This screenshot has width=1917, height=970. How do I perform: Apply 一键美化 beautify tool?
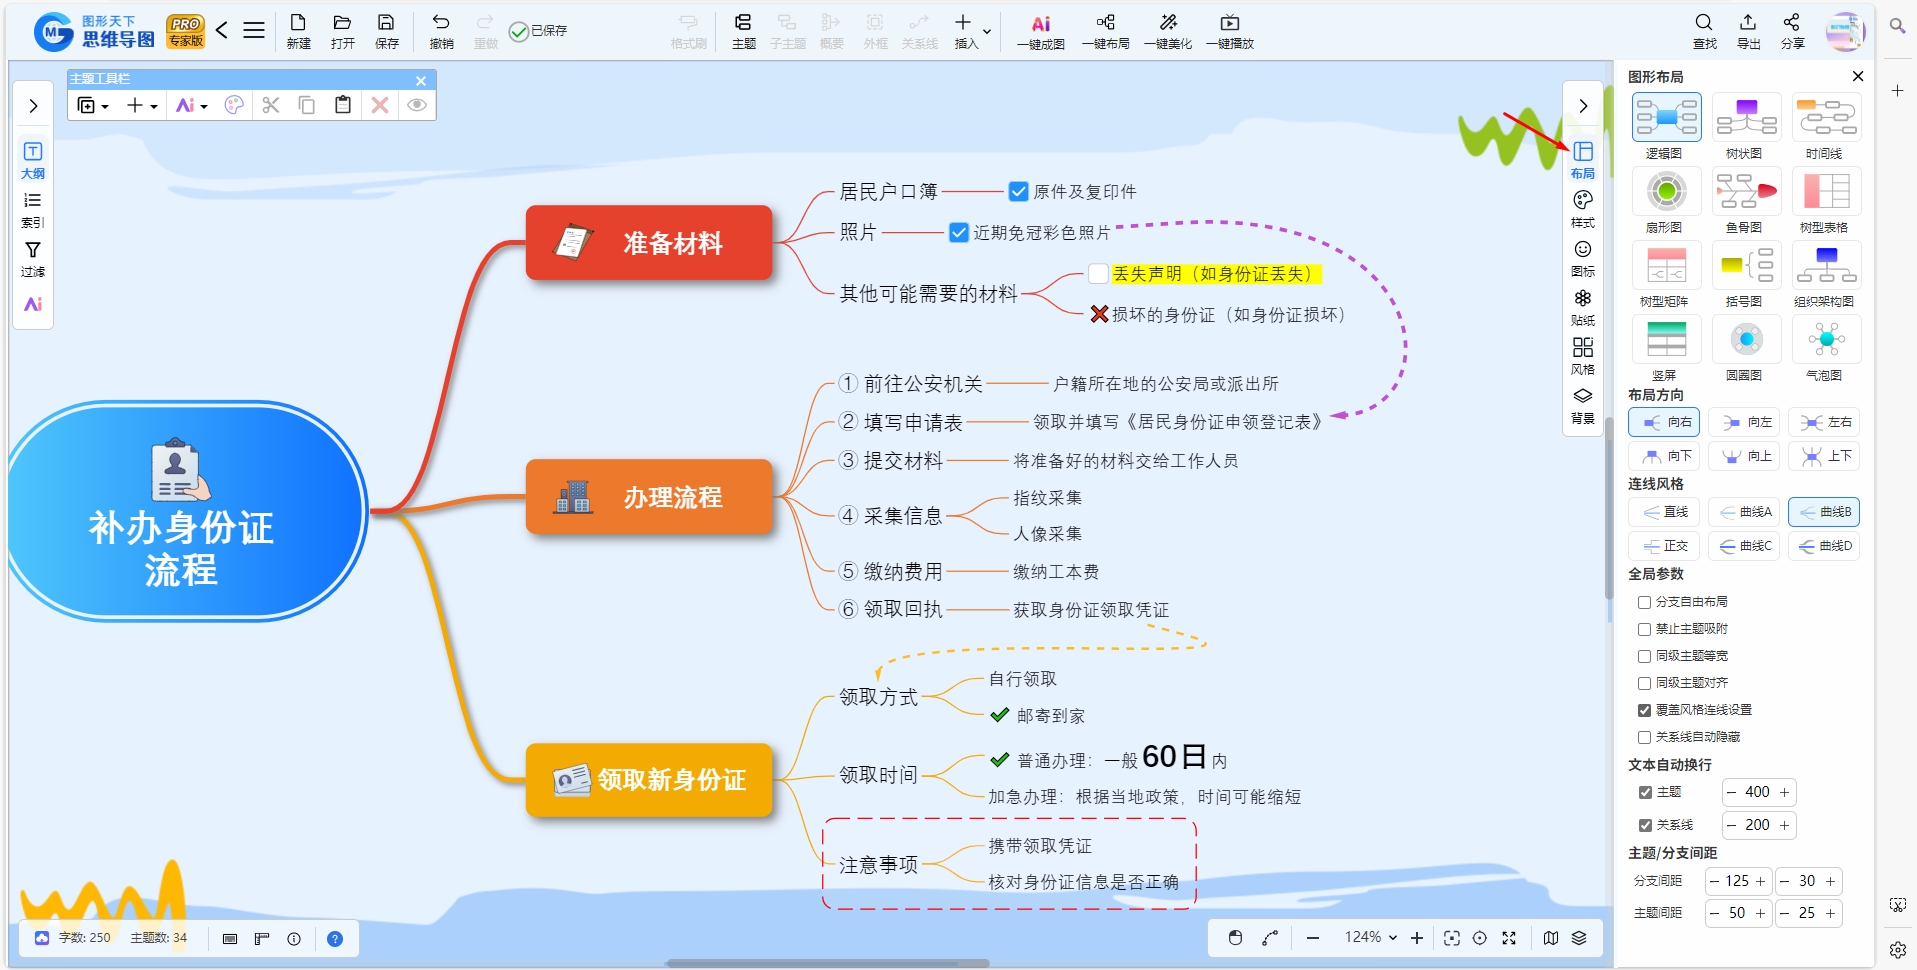coord(1167,31)
